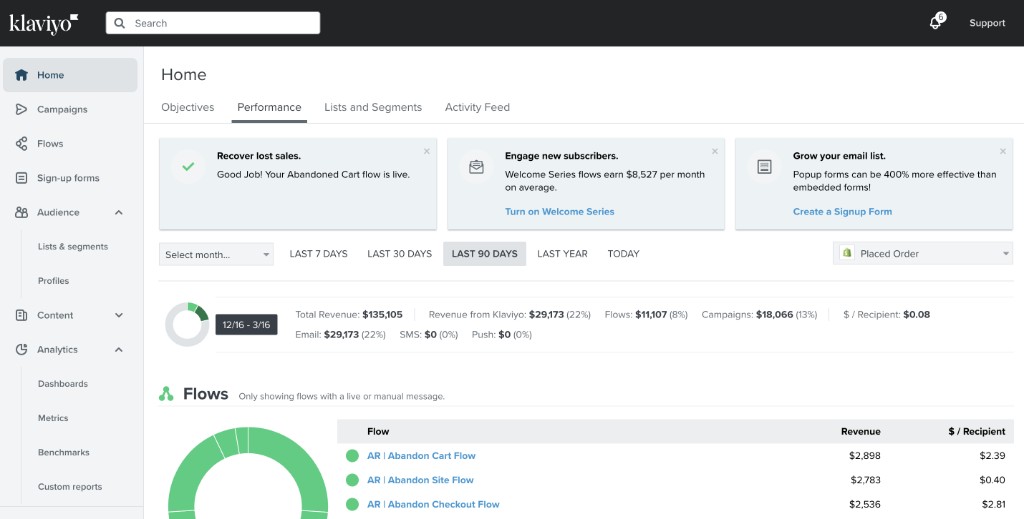This screenshot has width=1024, height=519.
Task: Open Benchmarks under Analytics
Action: click(64, 452)
